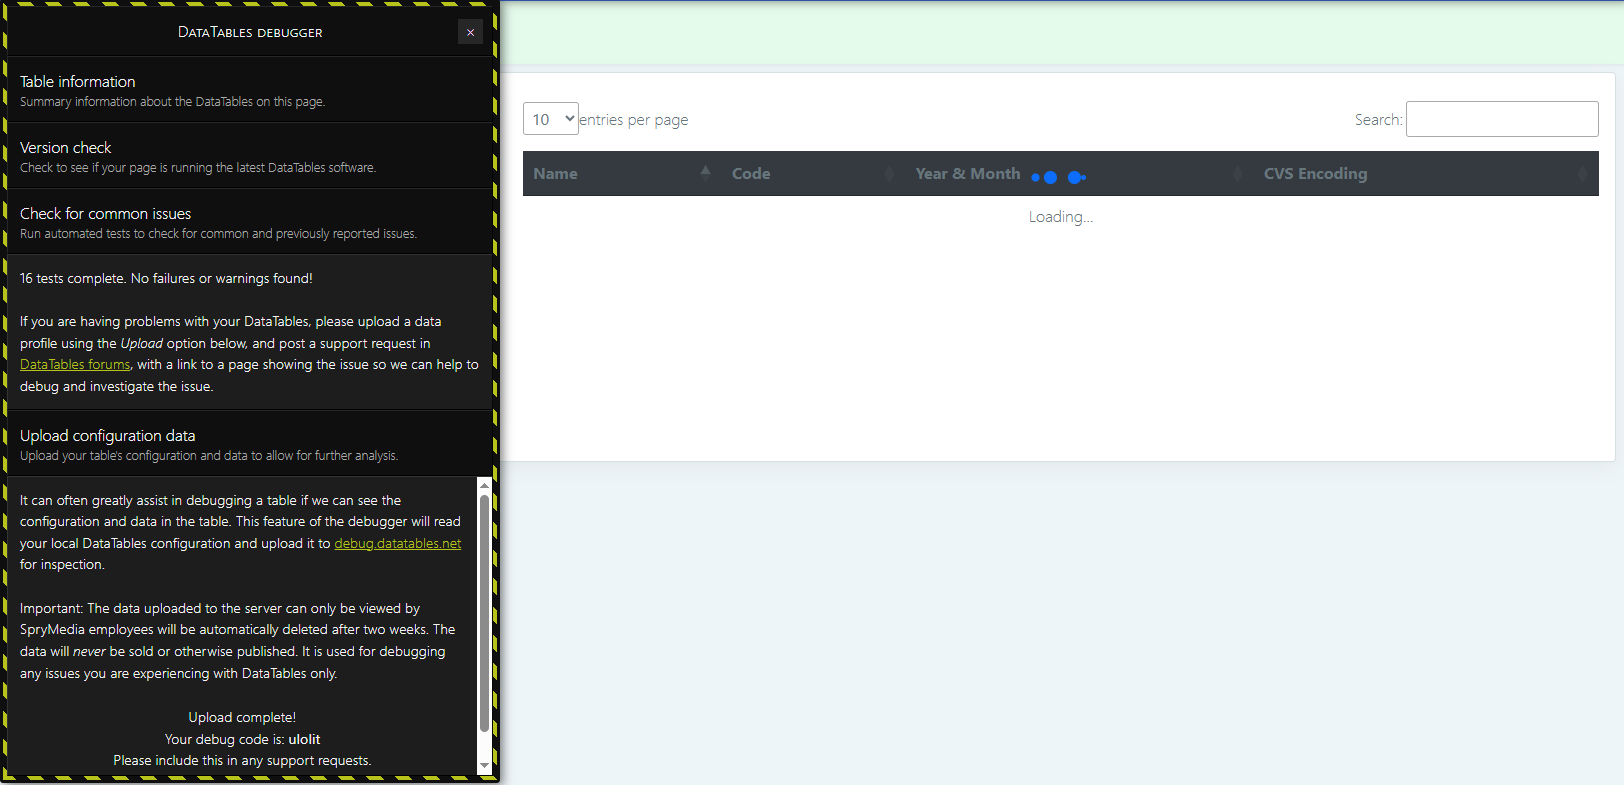Viewport: 1624px width, 785px height.
Task: Sort by CVS Encoding column header
Action: coord(1315,174)
